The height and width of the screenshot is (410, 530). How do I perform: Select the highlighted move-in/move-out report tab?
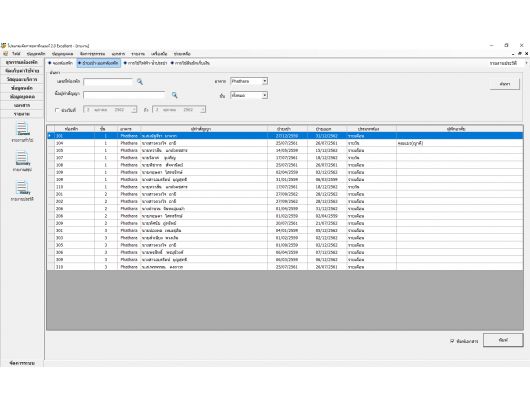click(x=99, y=63)
